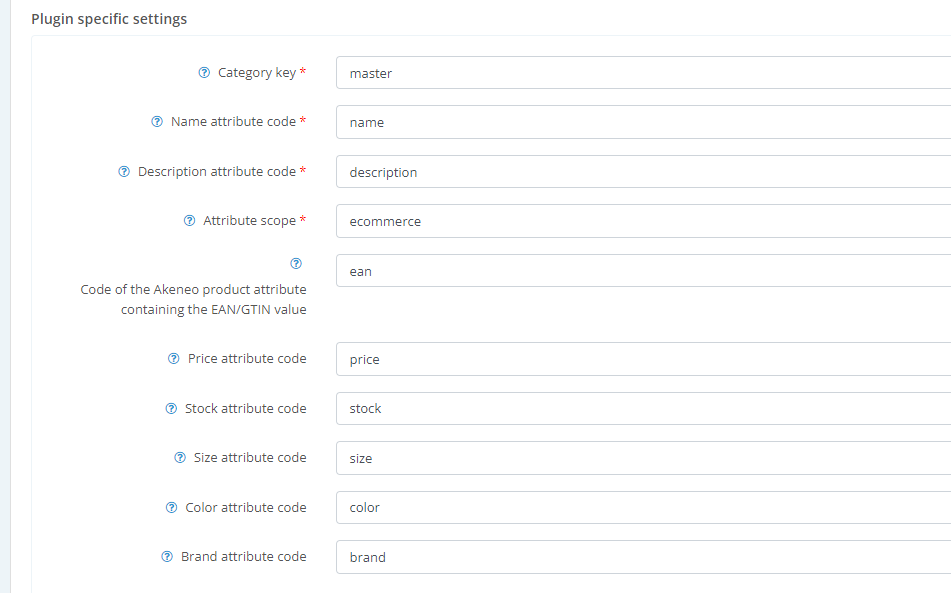
Task: Focus the EAN attribute input containing ean
Action: [644, 270]
